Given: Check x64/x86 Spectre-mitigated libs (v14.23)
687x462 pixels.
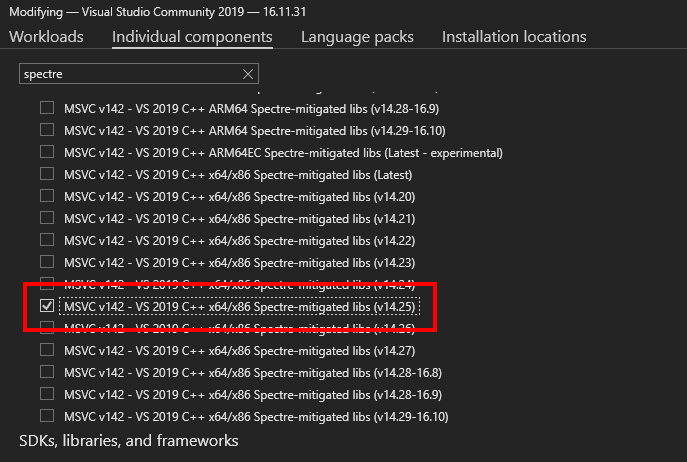Looking at the screenshot, I should [x=47, y=262].
